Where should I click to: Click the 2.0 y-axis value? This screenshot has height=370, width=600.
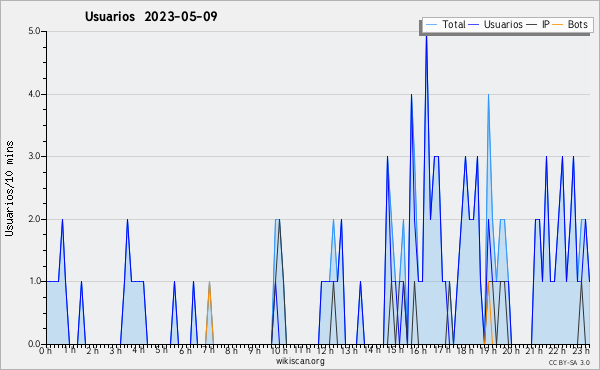click(34, 219)
